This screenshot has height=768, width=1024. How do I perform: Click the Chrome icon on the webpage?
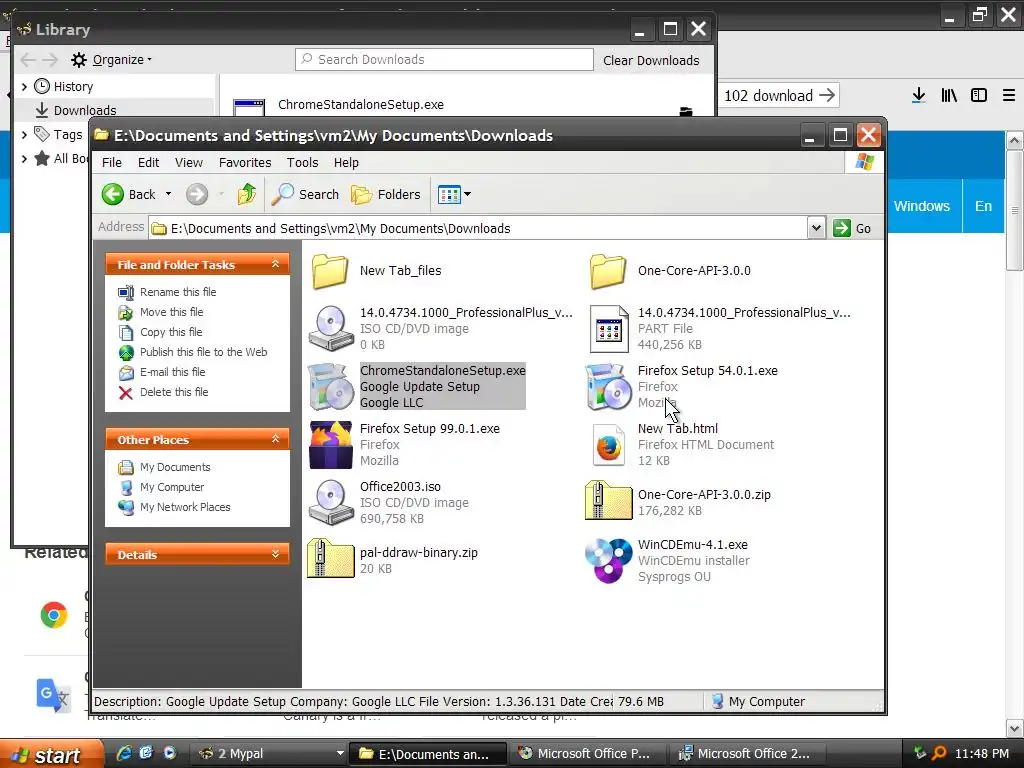(x=54, y=615)
